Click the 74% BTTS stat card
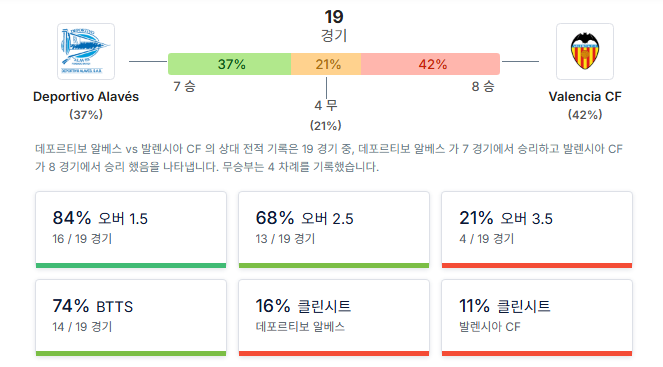 coord(131,318)
